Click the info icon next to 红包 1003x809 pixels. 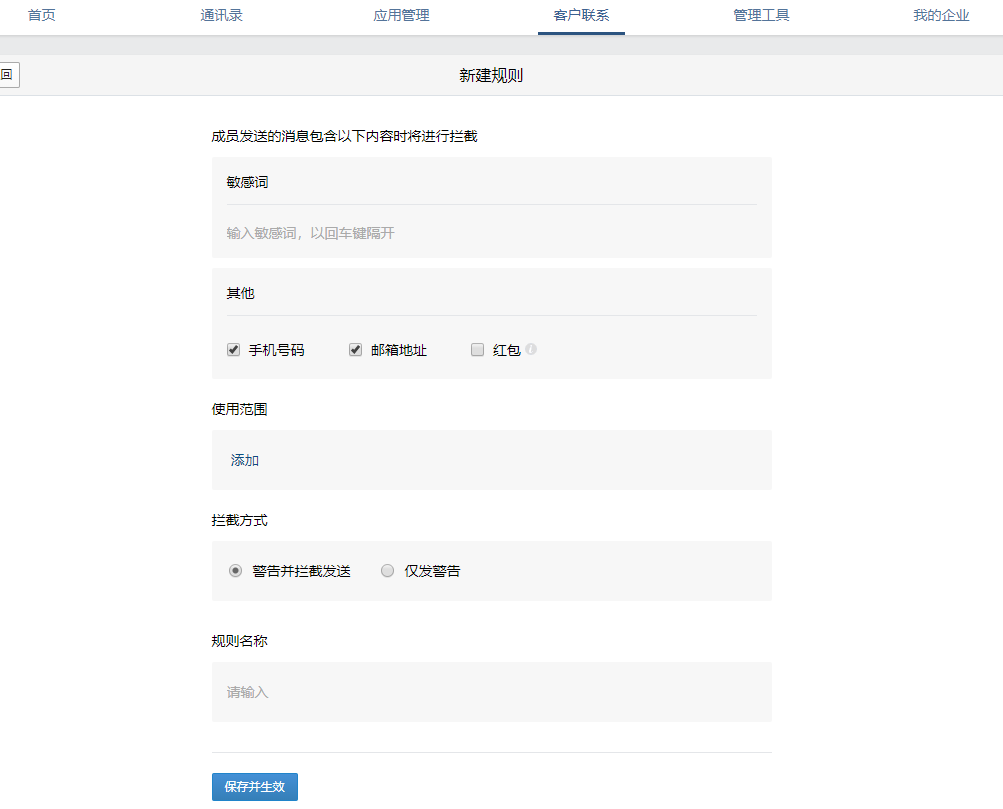point(531,349)
